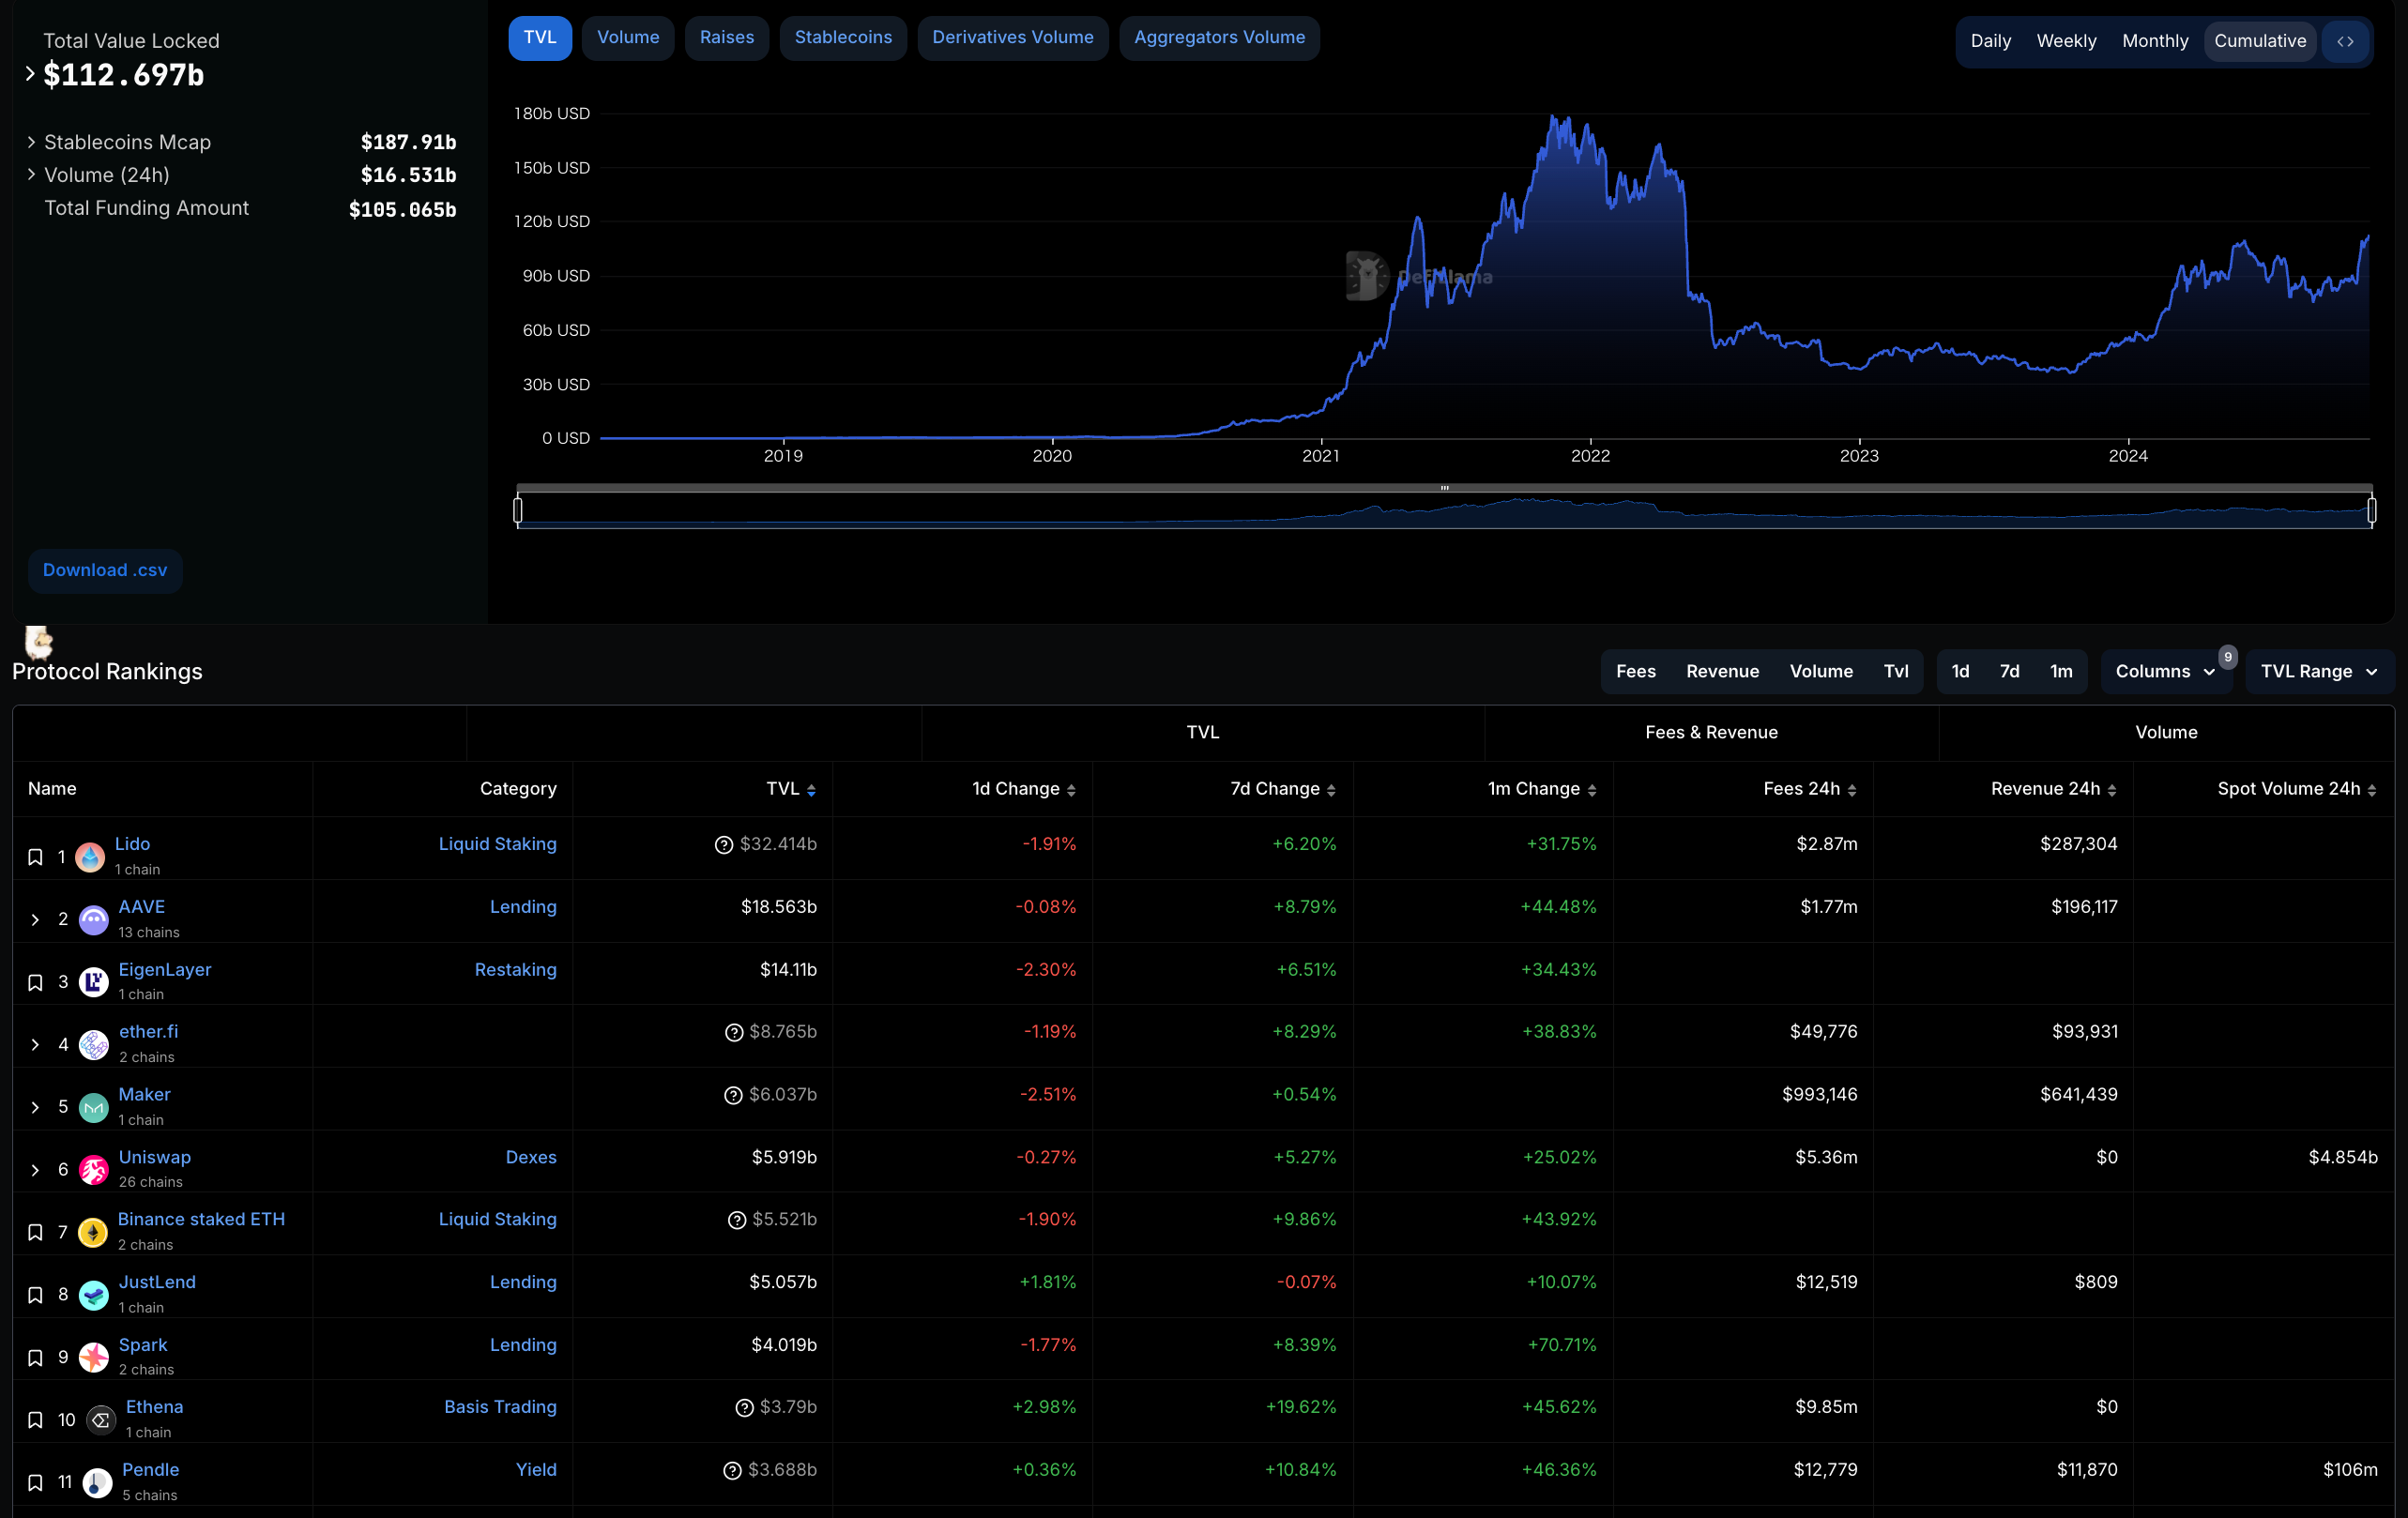Download the .csv data file
The width and height of the screenshot is (2408, 1518).
(x=105, y=570)
